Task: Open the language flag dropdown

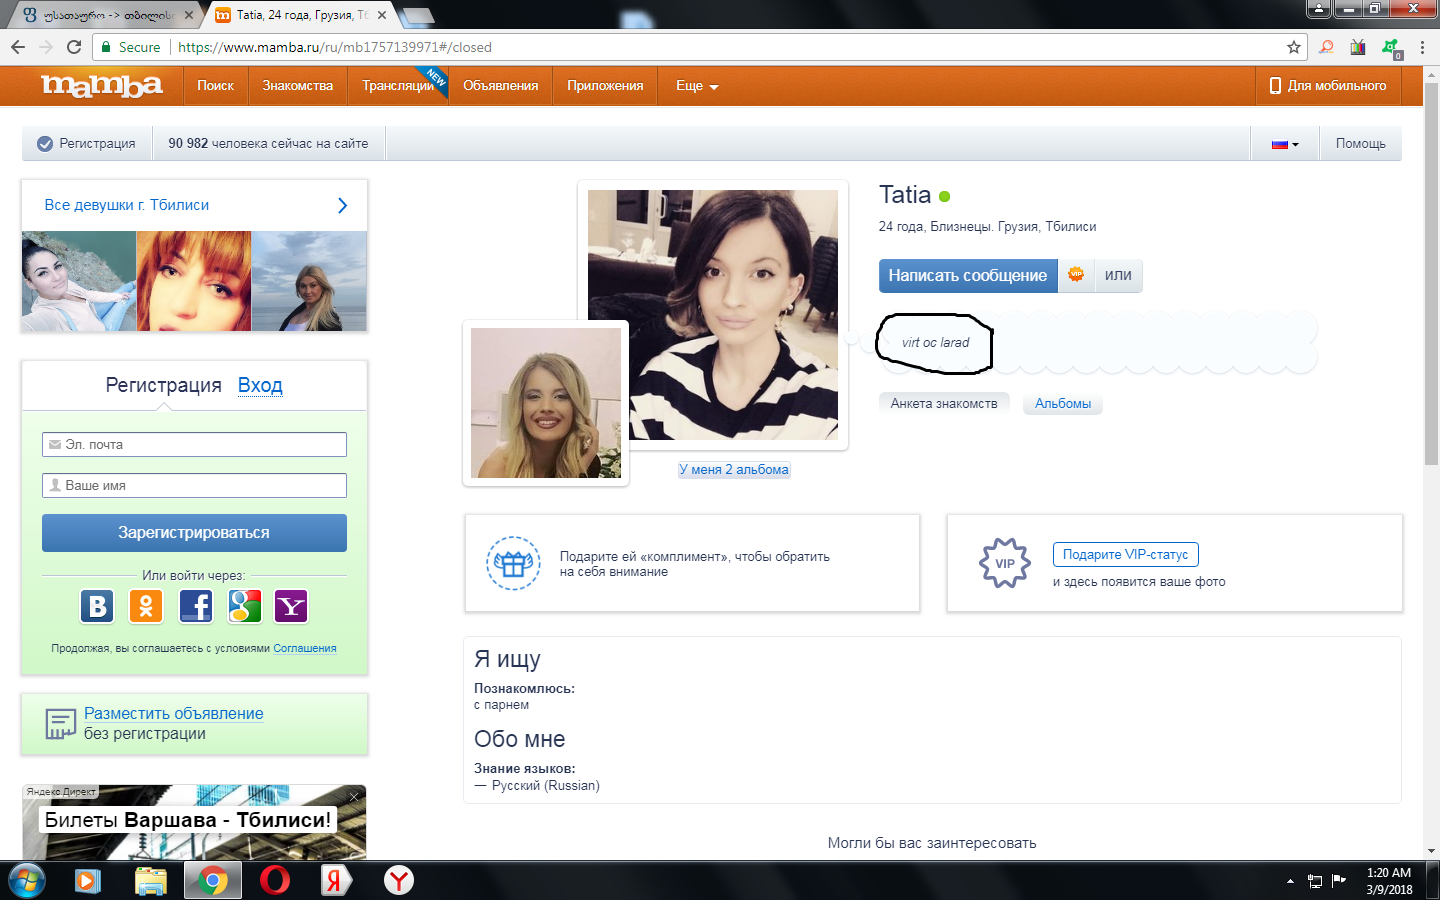Action: tap(1285, 144)
